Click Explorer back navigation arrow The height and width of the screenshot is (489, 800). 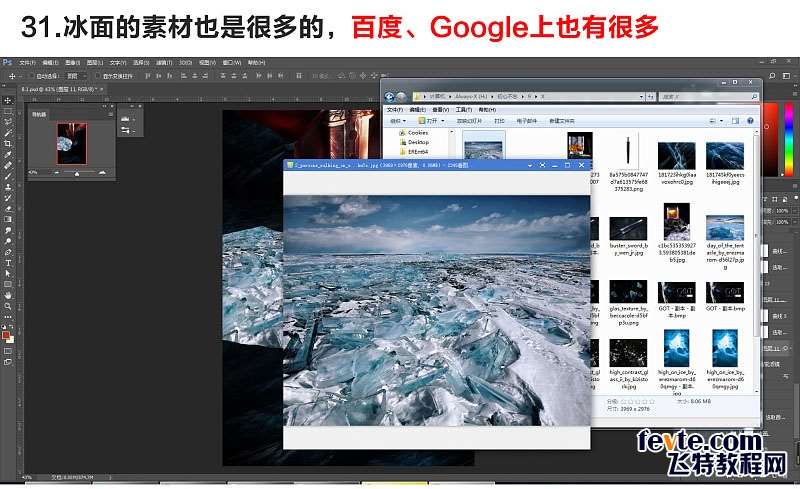pyautogui.click(x=389, y=97)
